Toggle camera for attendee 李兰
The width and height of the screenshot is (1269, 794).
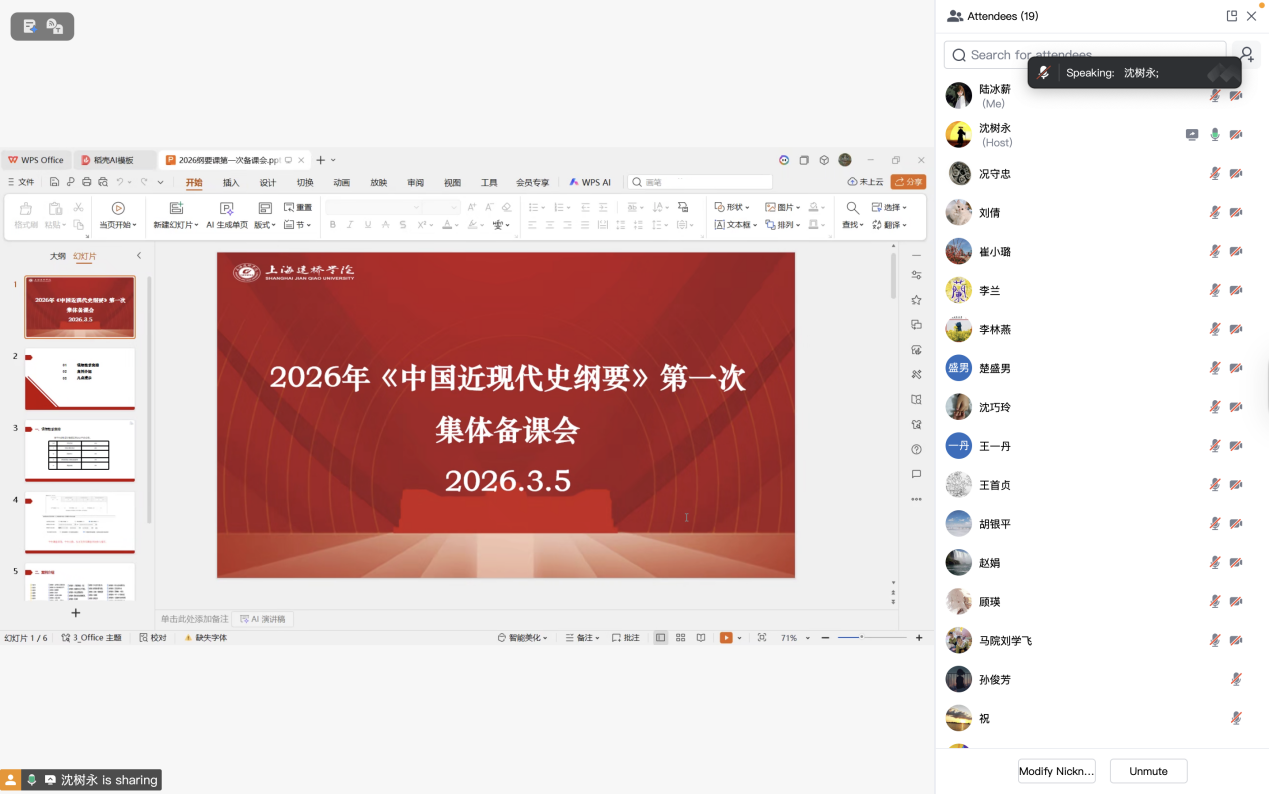click(1237, 290)
